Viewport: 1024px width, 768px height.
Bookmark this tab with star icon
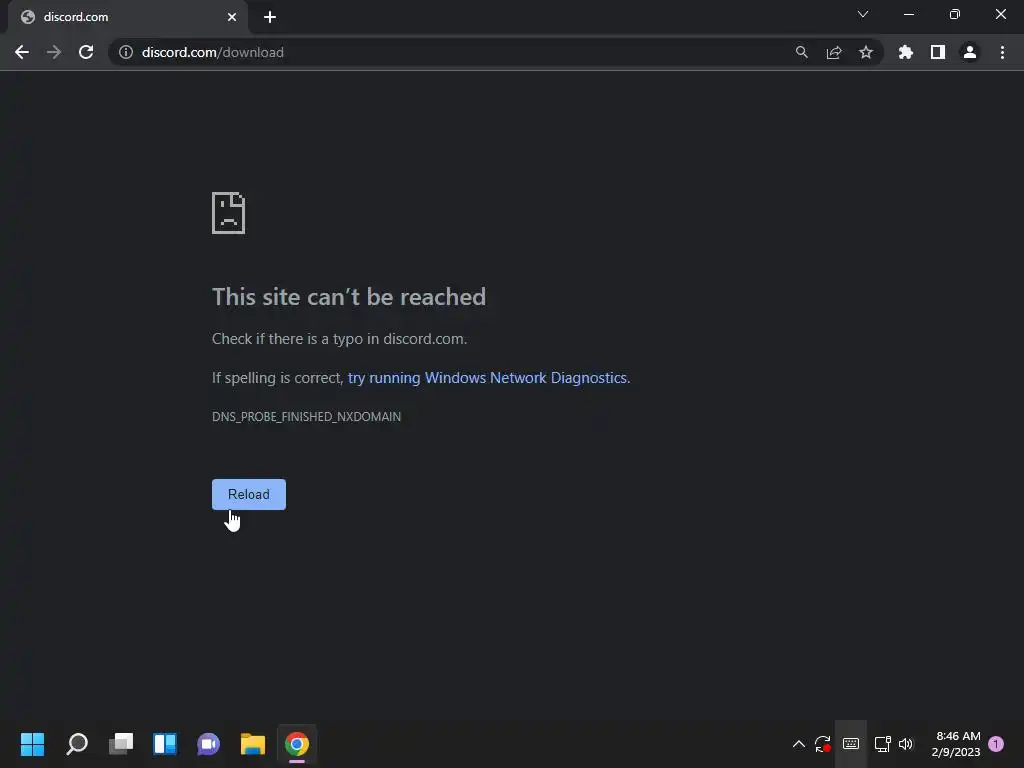[x=866, y=52]
